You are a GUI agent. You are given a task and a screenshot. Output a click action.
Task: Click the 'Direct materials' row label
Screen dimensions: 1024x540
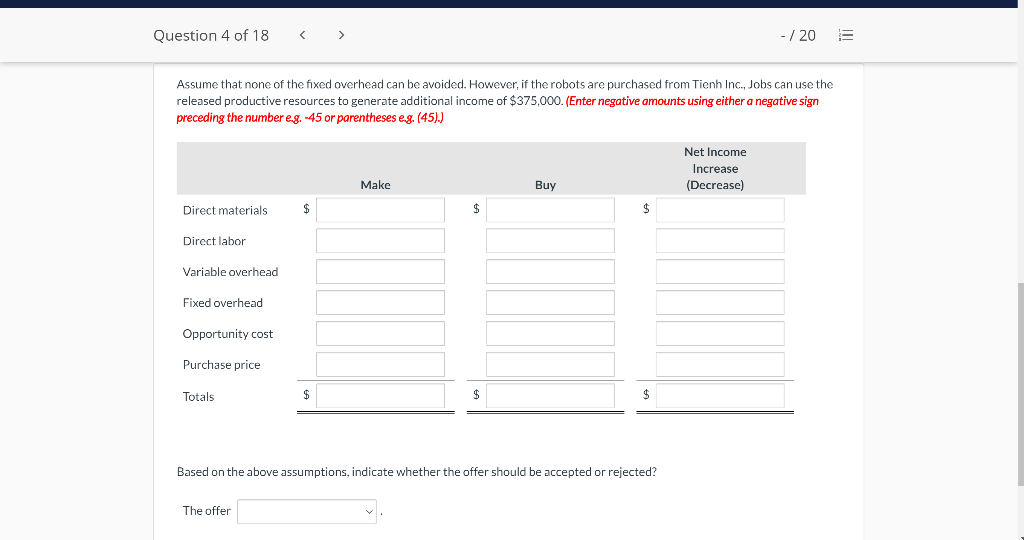(225, 210)
